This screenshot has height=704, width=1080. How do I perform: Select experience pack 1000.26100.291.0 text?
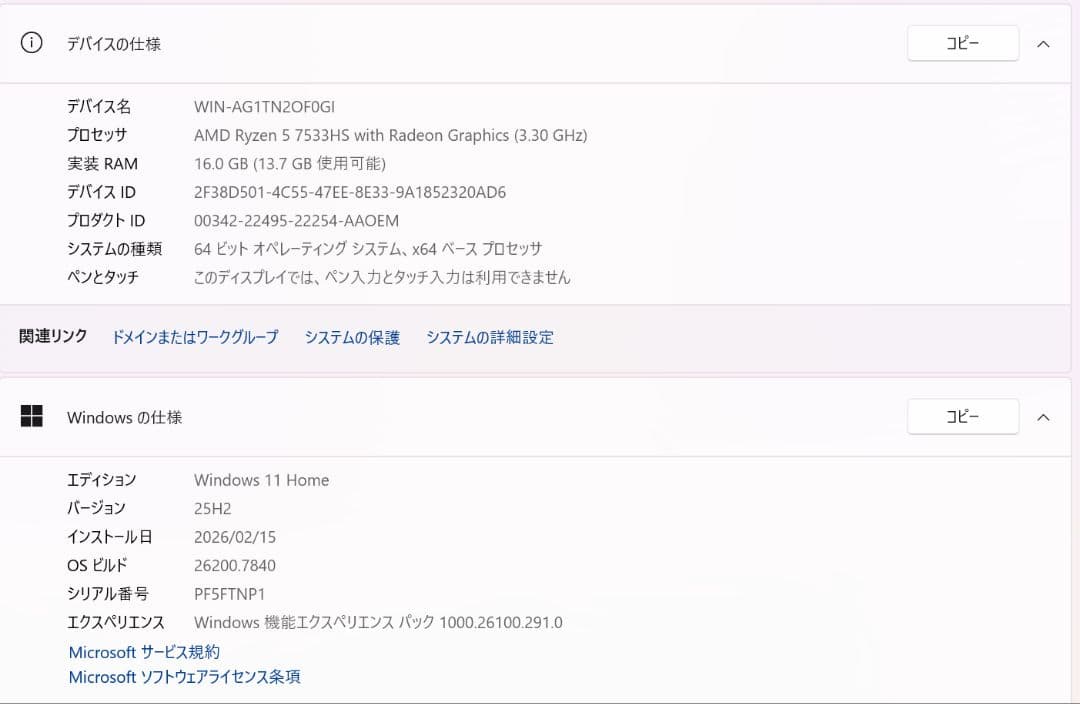tap(501, 623)
